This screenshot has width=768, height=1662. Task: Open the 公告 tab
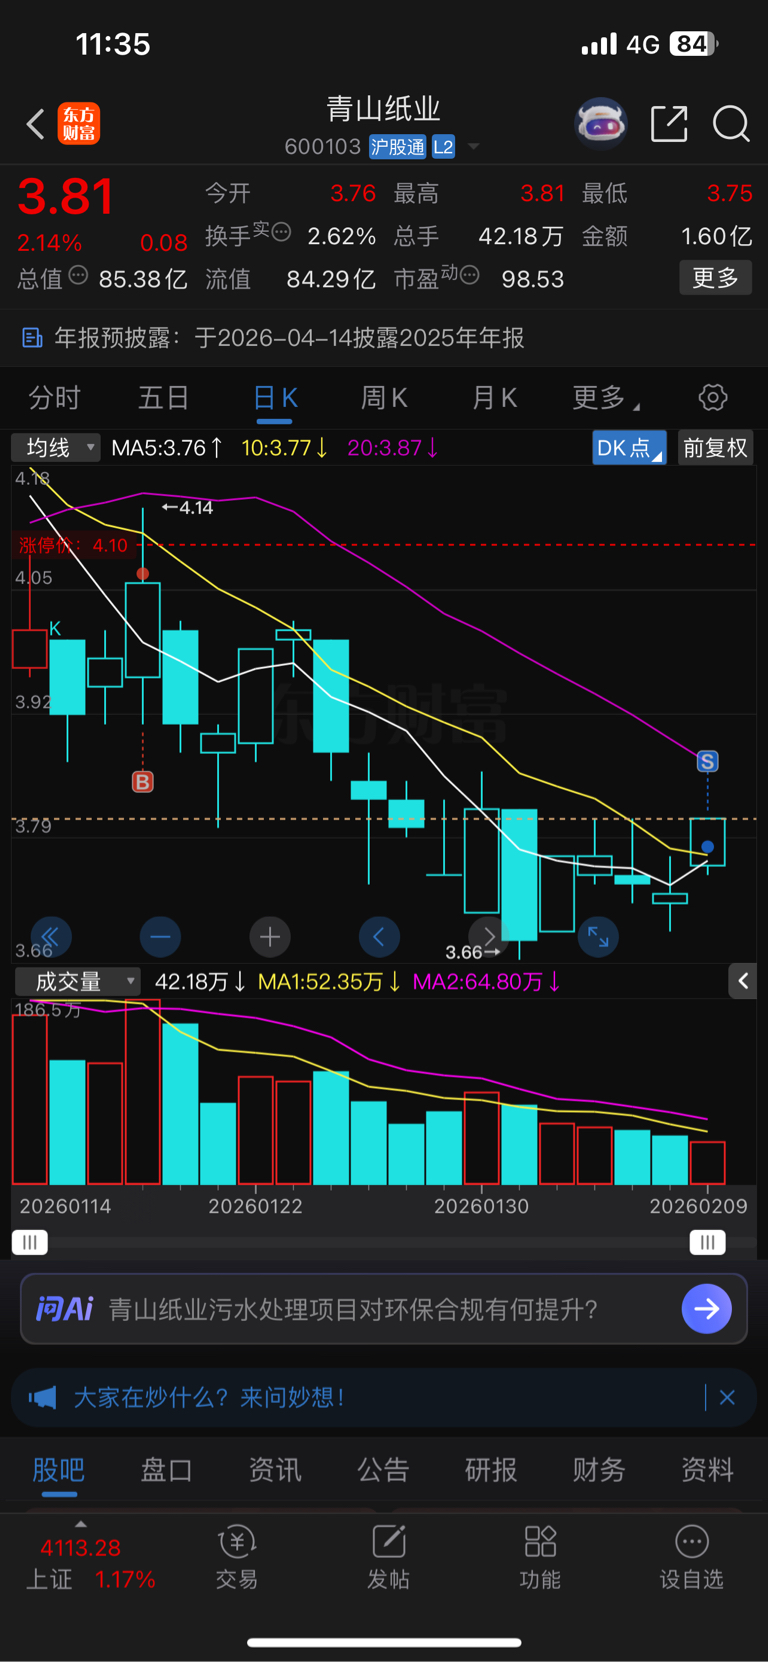pyautogui.click(x=383, y=1469)
